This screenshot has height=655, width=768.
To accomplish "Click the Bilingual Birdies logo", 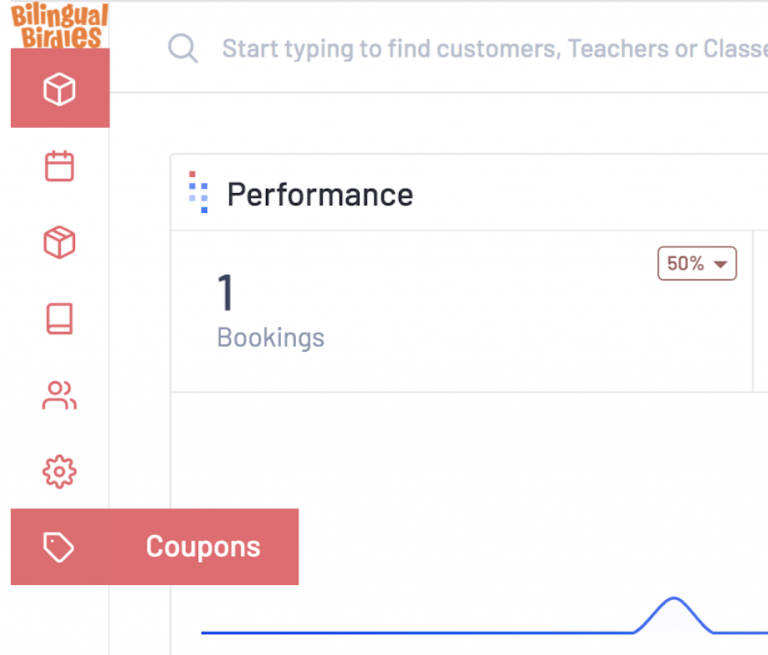I will pos(60,25).
